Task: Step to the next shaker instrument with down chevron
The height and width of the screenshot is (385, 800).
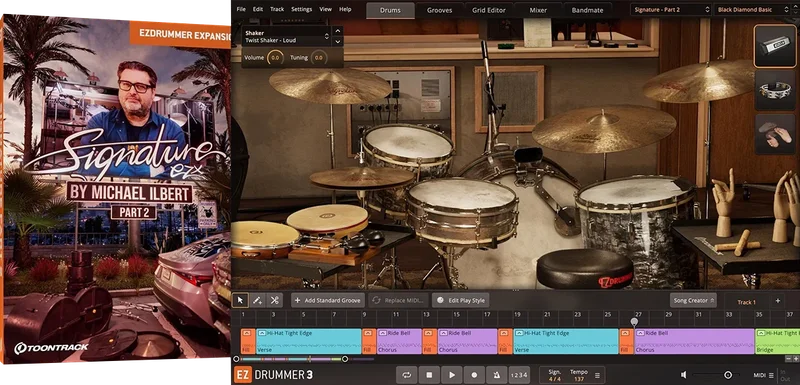Action: click(337, 41)
